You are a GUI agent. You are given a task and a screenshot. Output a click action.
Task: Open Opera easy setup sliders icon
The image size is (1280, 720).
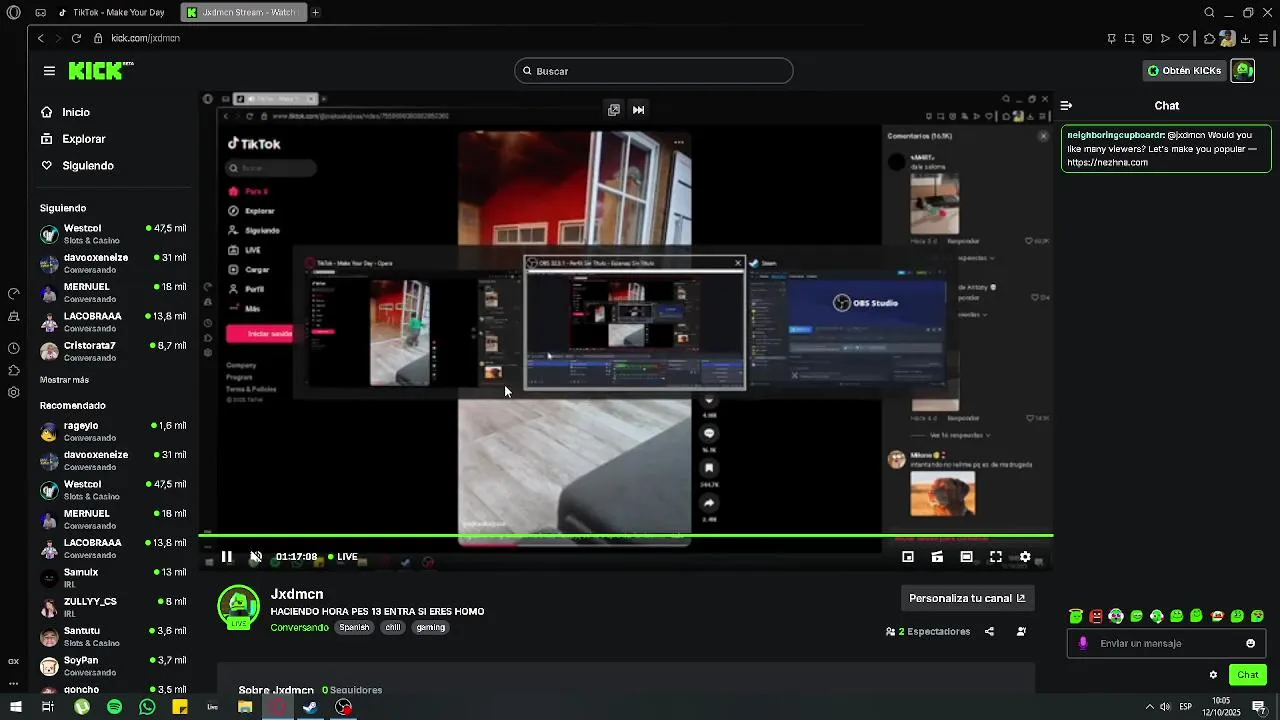click(1264, 38)
